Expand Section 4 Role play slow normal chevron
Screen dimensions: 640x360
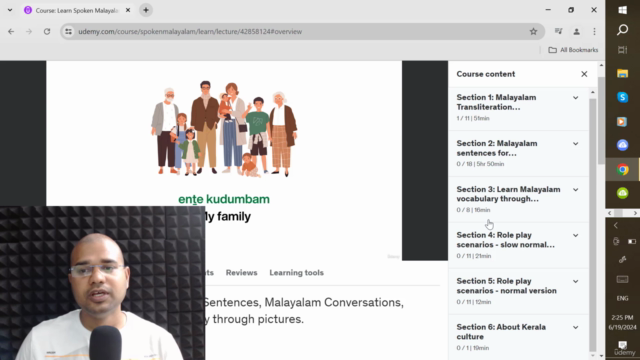576,236
